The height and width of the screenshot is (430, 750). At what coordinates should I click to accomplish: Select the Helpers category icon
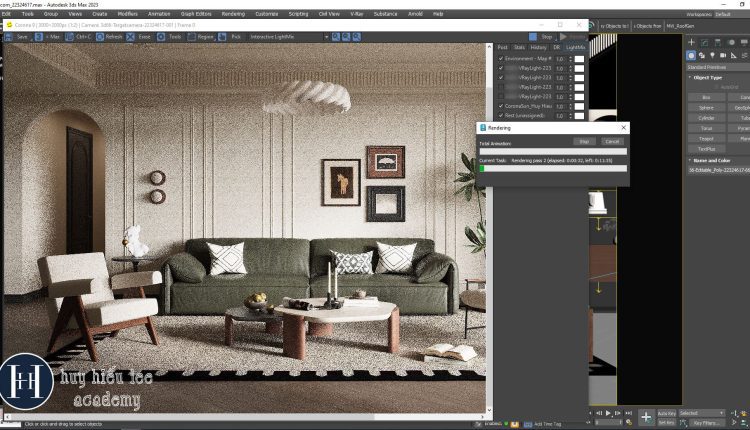[734, 55]
